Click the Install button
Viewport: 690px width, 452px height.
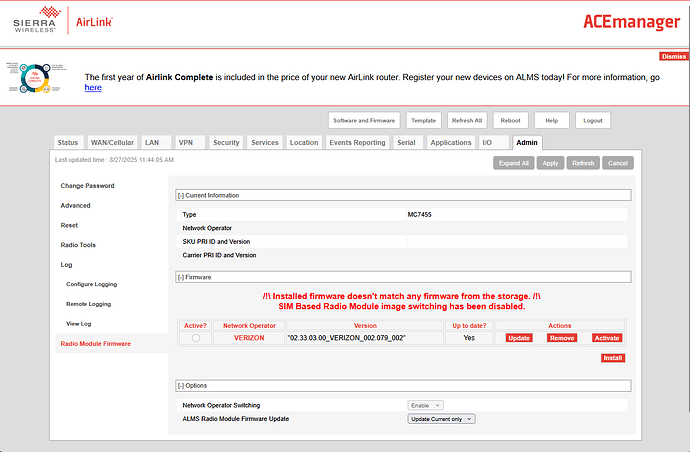(x=613, y=358)
